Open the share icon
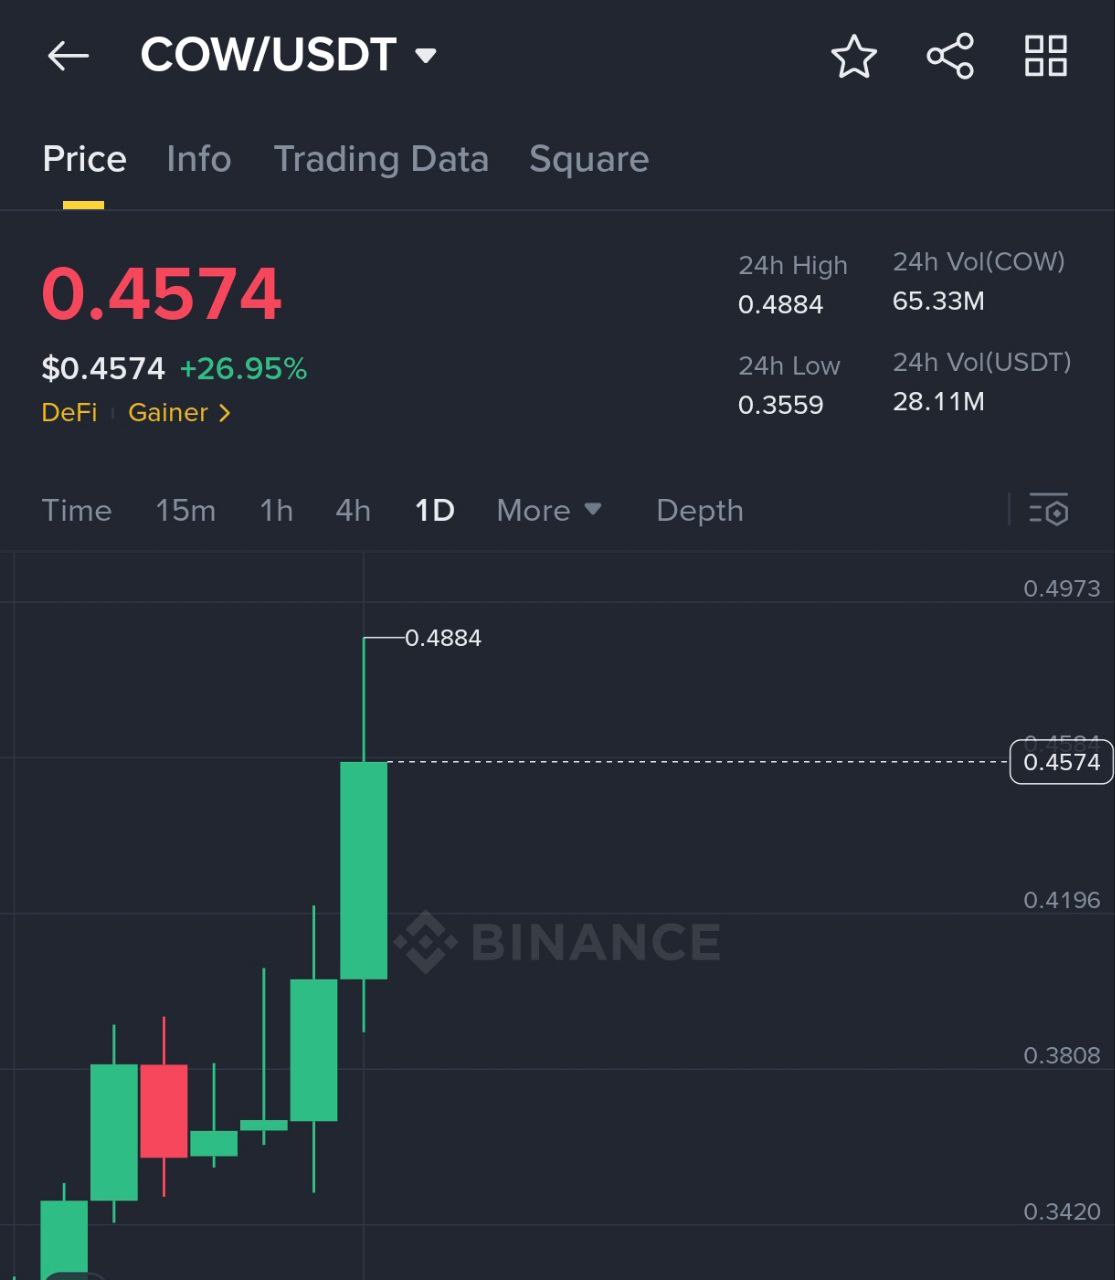This screenshot has width=1115, height=1280. [x=950, y=56]
